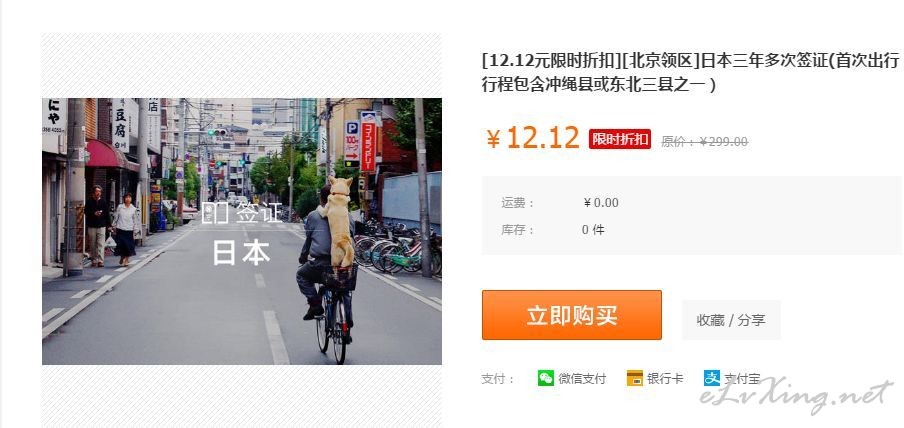Click the 立即购买 buy now button

coord(571,315)
